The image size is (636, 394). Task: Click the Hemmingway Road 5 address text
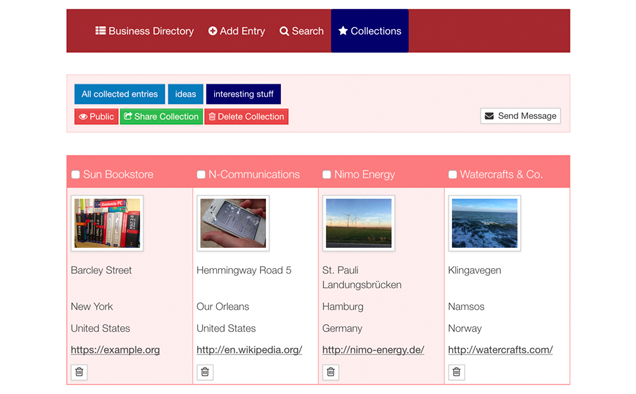(x=244, y=270)
